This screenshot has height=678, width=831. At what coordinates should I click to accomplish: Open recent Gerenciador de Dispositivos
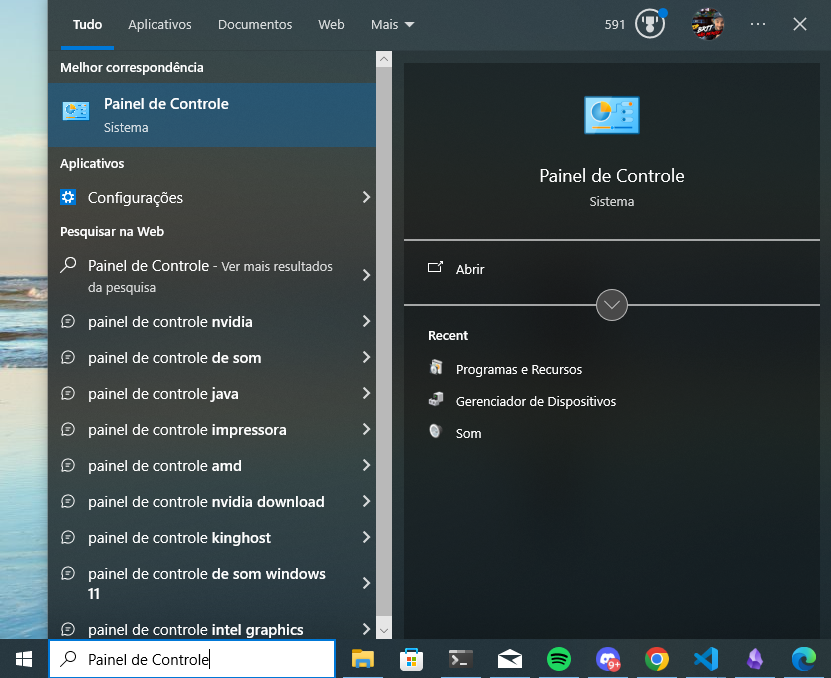pyautogui.click(x=535, y=401)
